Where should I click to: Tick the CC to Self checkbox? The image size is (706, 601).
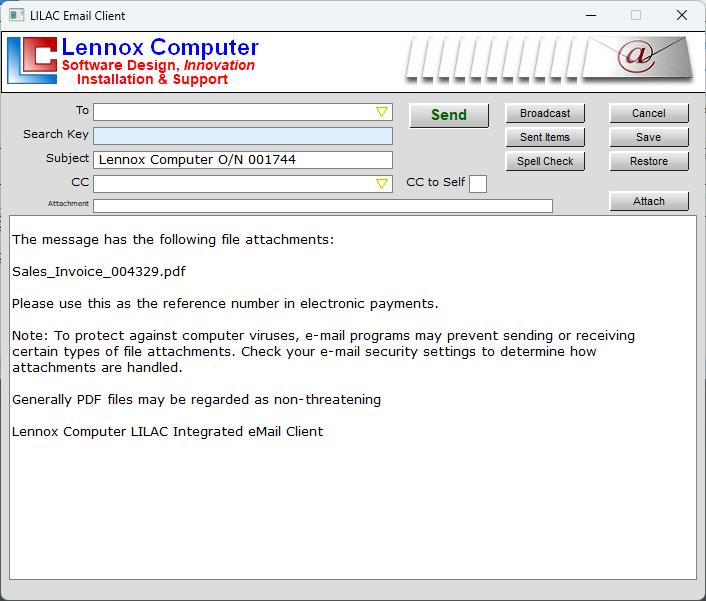[478, 183]
